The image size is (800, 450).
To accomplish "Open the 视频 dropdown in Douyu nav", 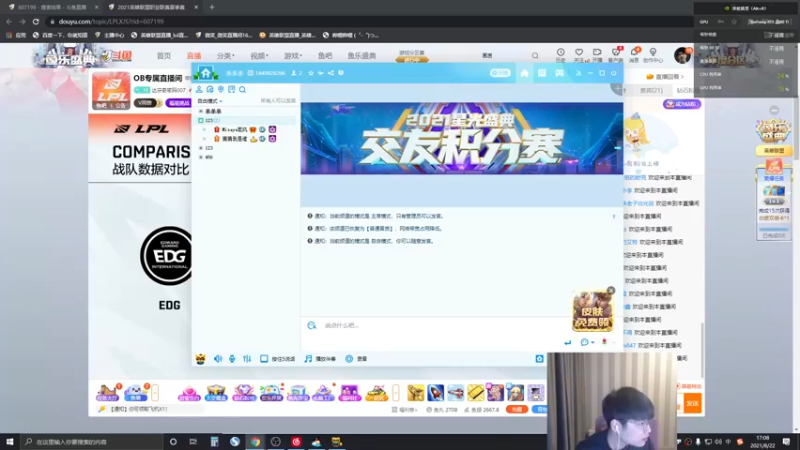I will 259,56.
